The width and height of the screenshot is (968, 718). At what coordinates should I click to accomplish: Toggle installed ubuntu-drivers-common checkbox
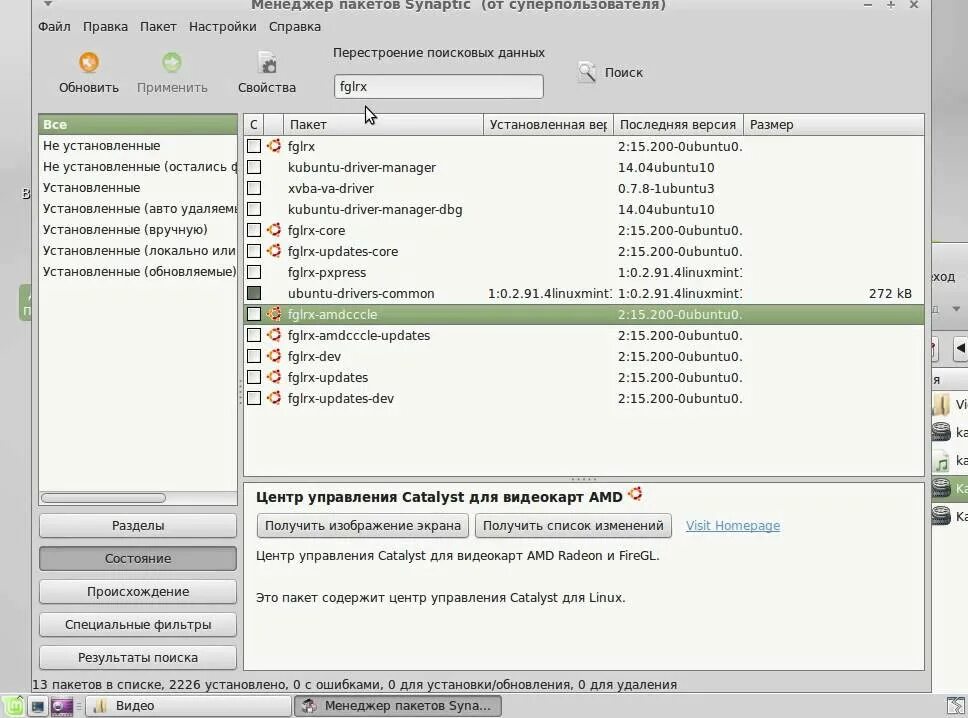tap(254, 293)
